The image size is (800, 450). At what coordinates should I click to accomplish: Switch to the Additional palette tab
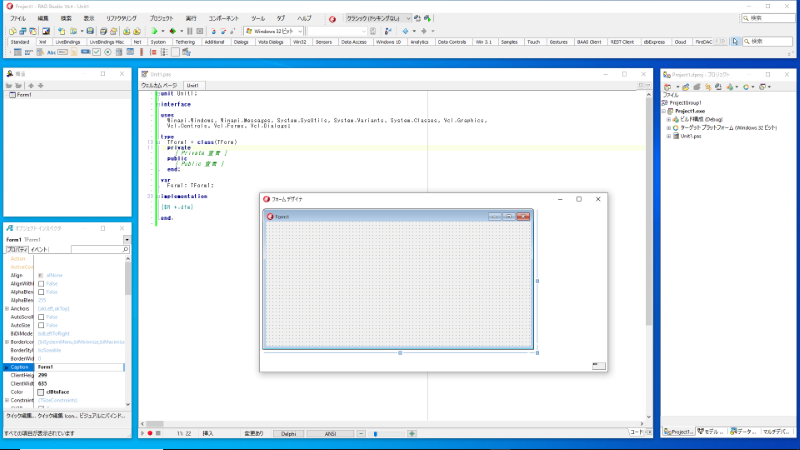point(214,42)
